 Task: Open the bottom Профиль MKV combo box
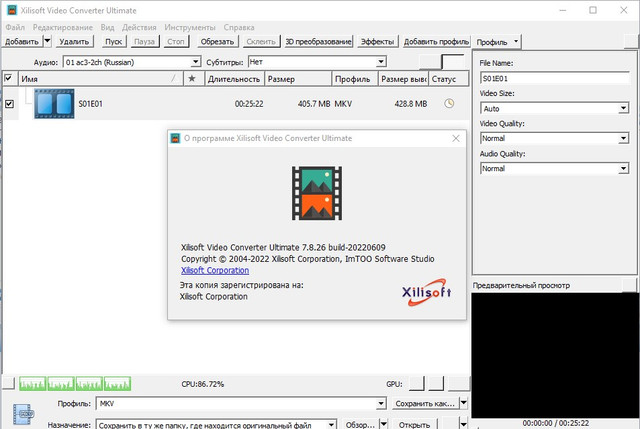click(x=241, y=403)
